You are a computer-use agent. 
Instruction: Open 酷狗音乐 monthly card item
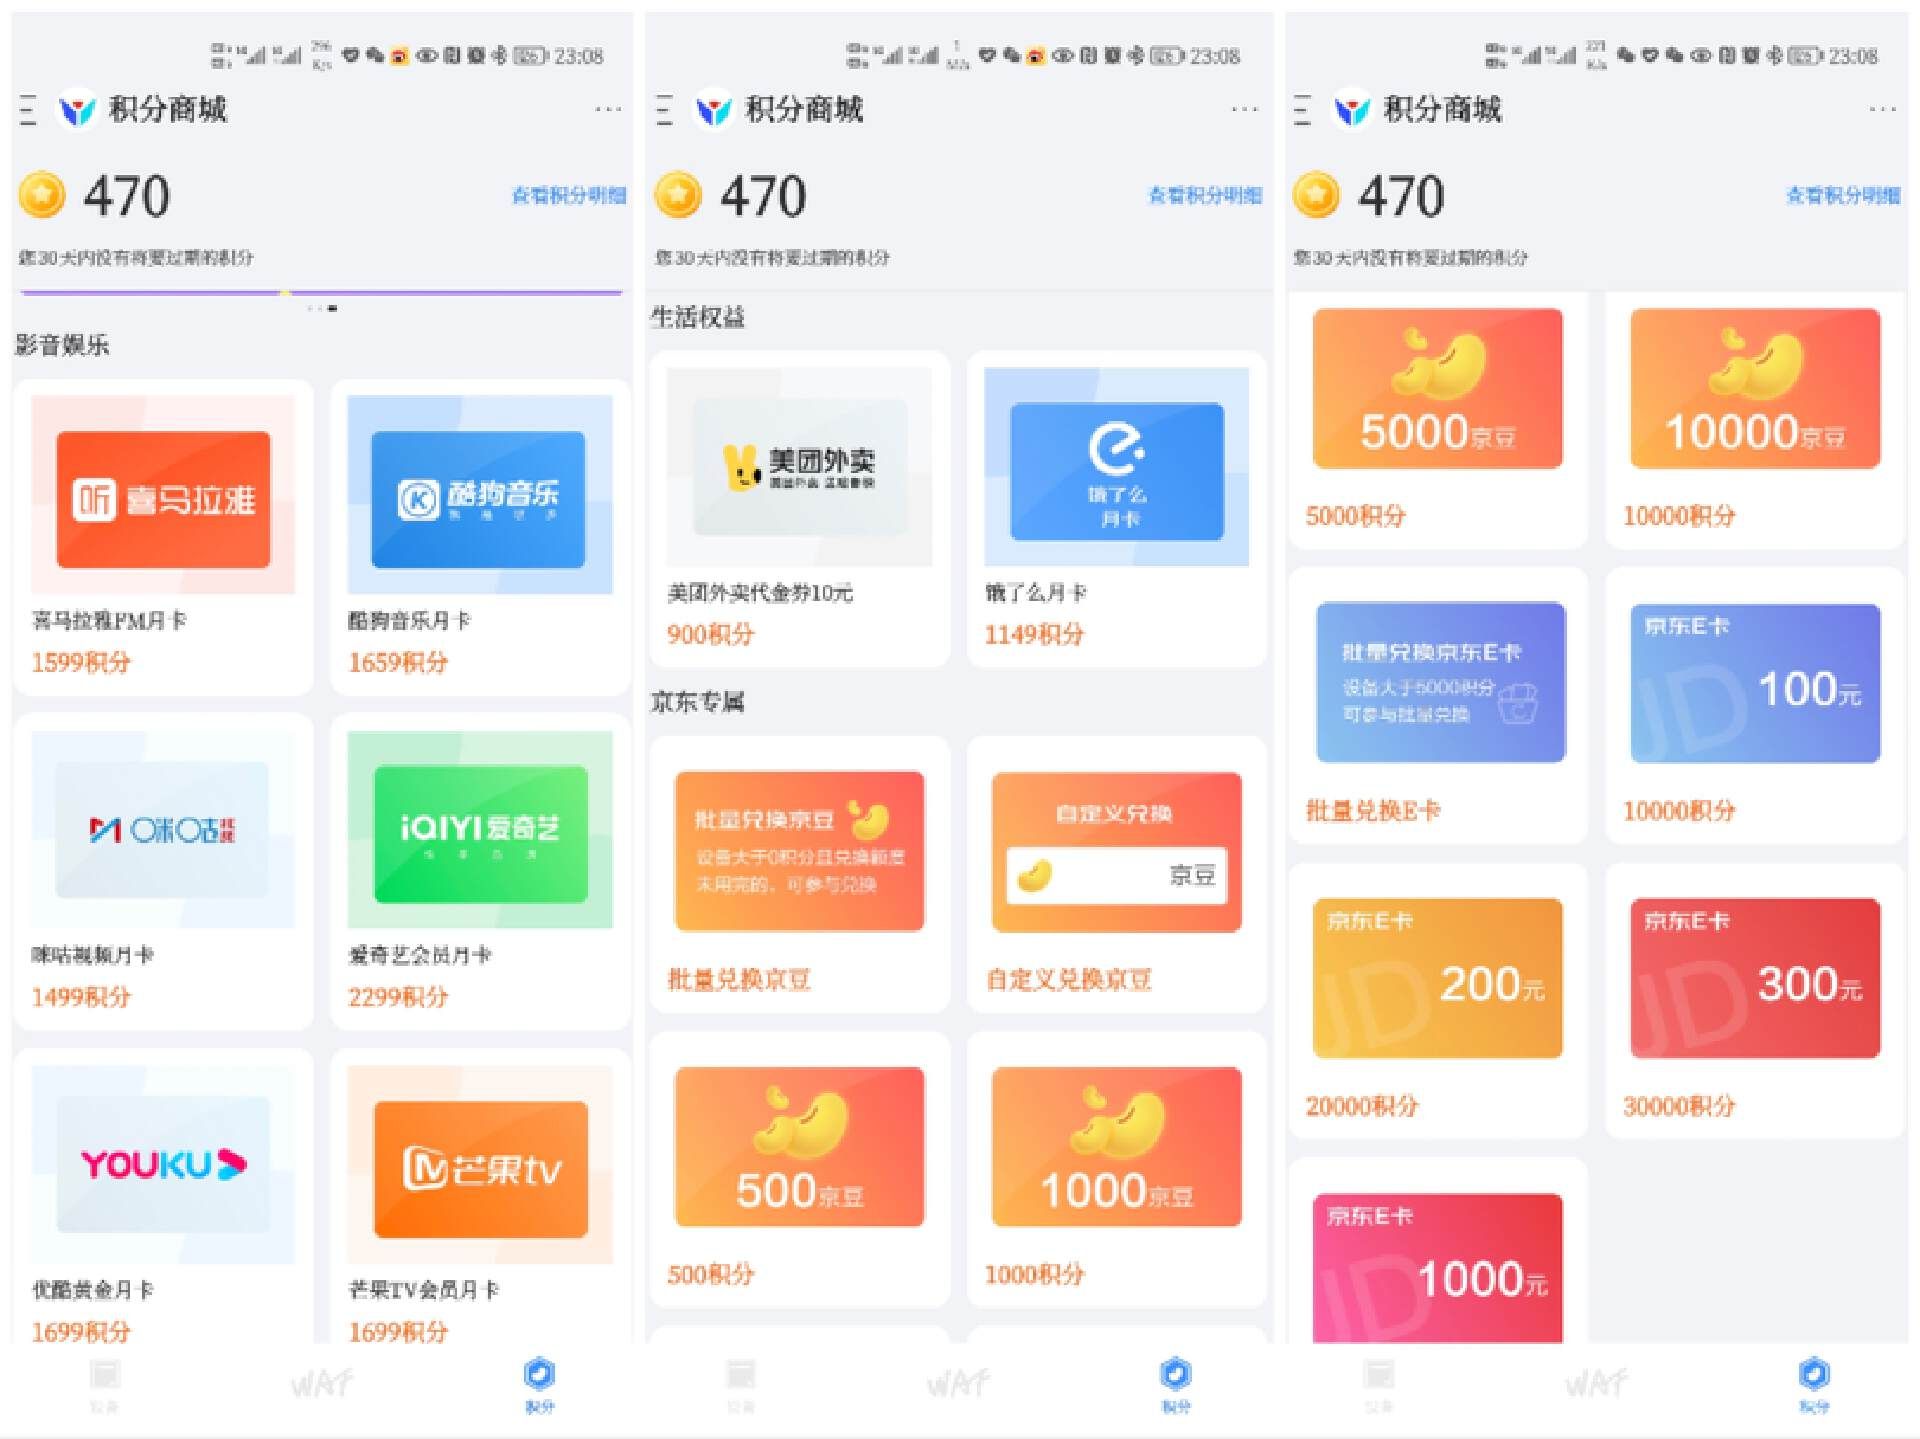coord(480,537)
